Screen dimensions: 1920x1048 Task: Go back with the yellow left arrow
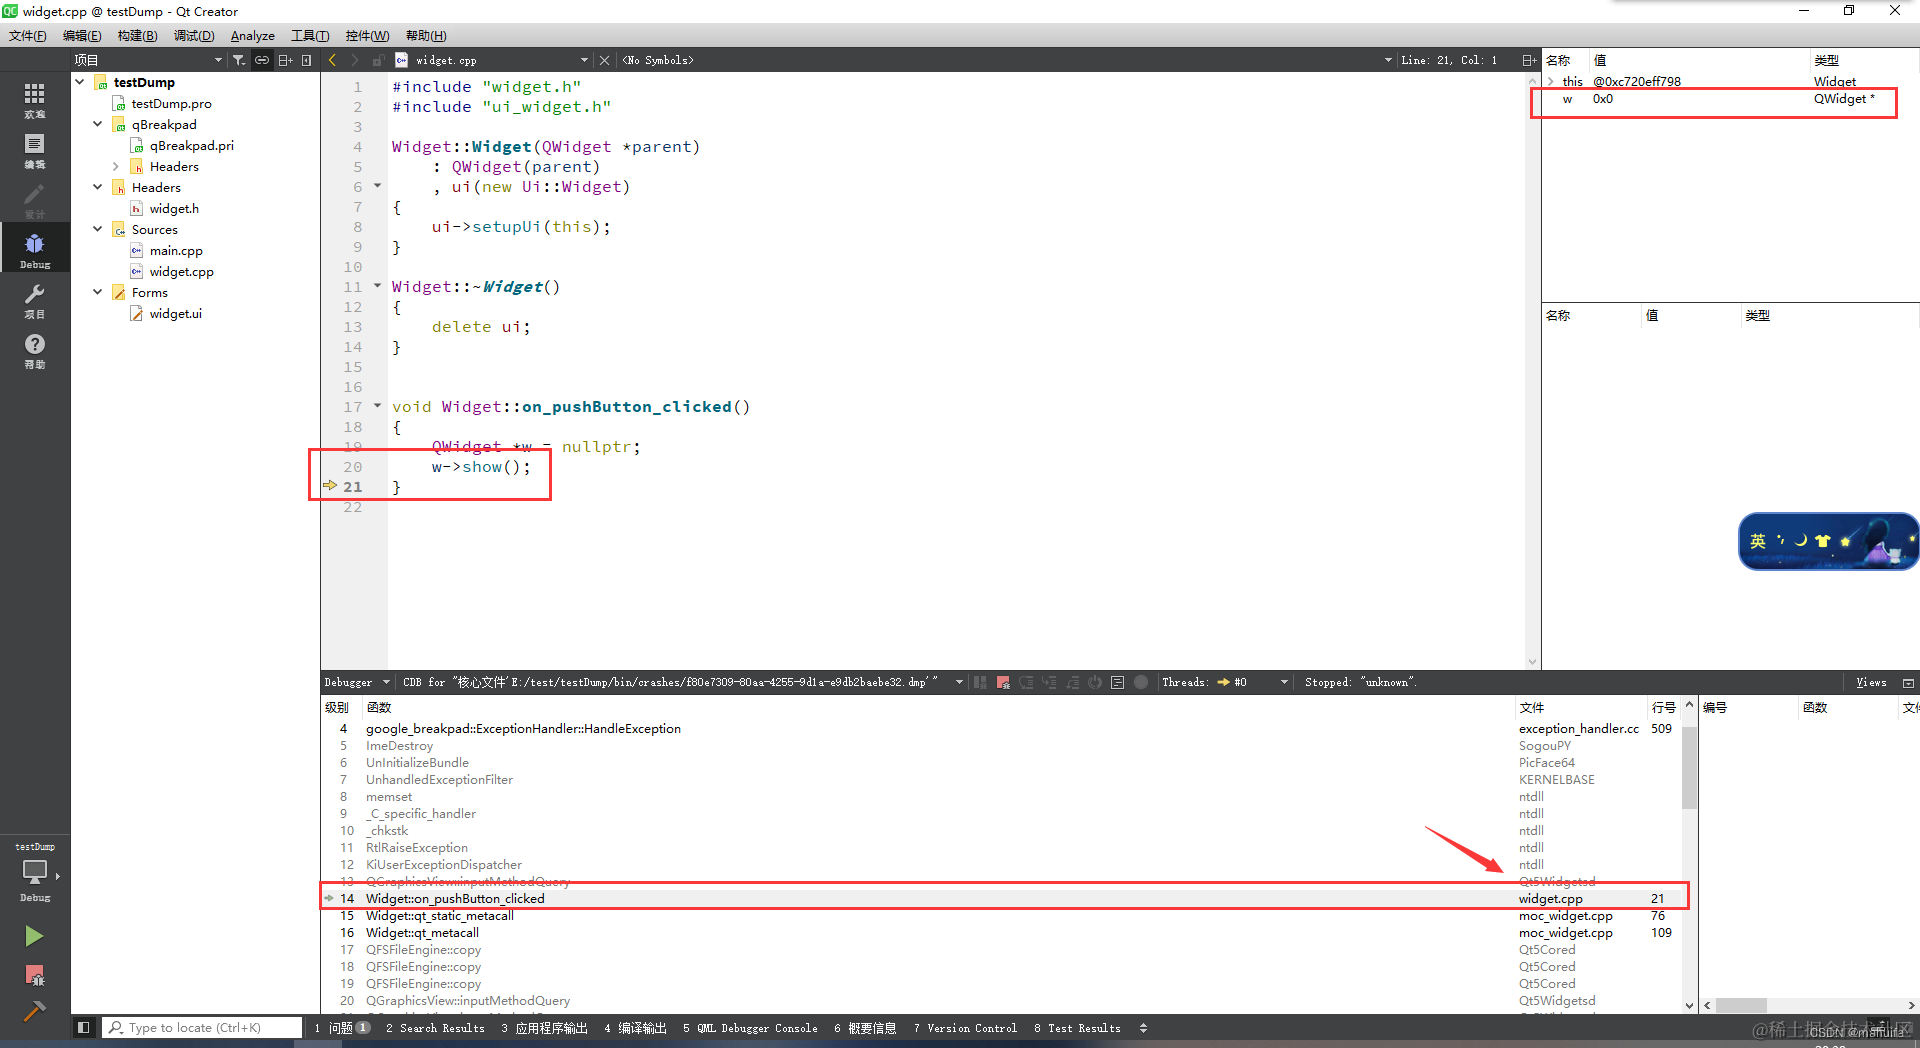pos(333,60)
